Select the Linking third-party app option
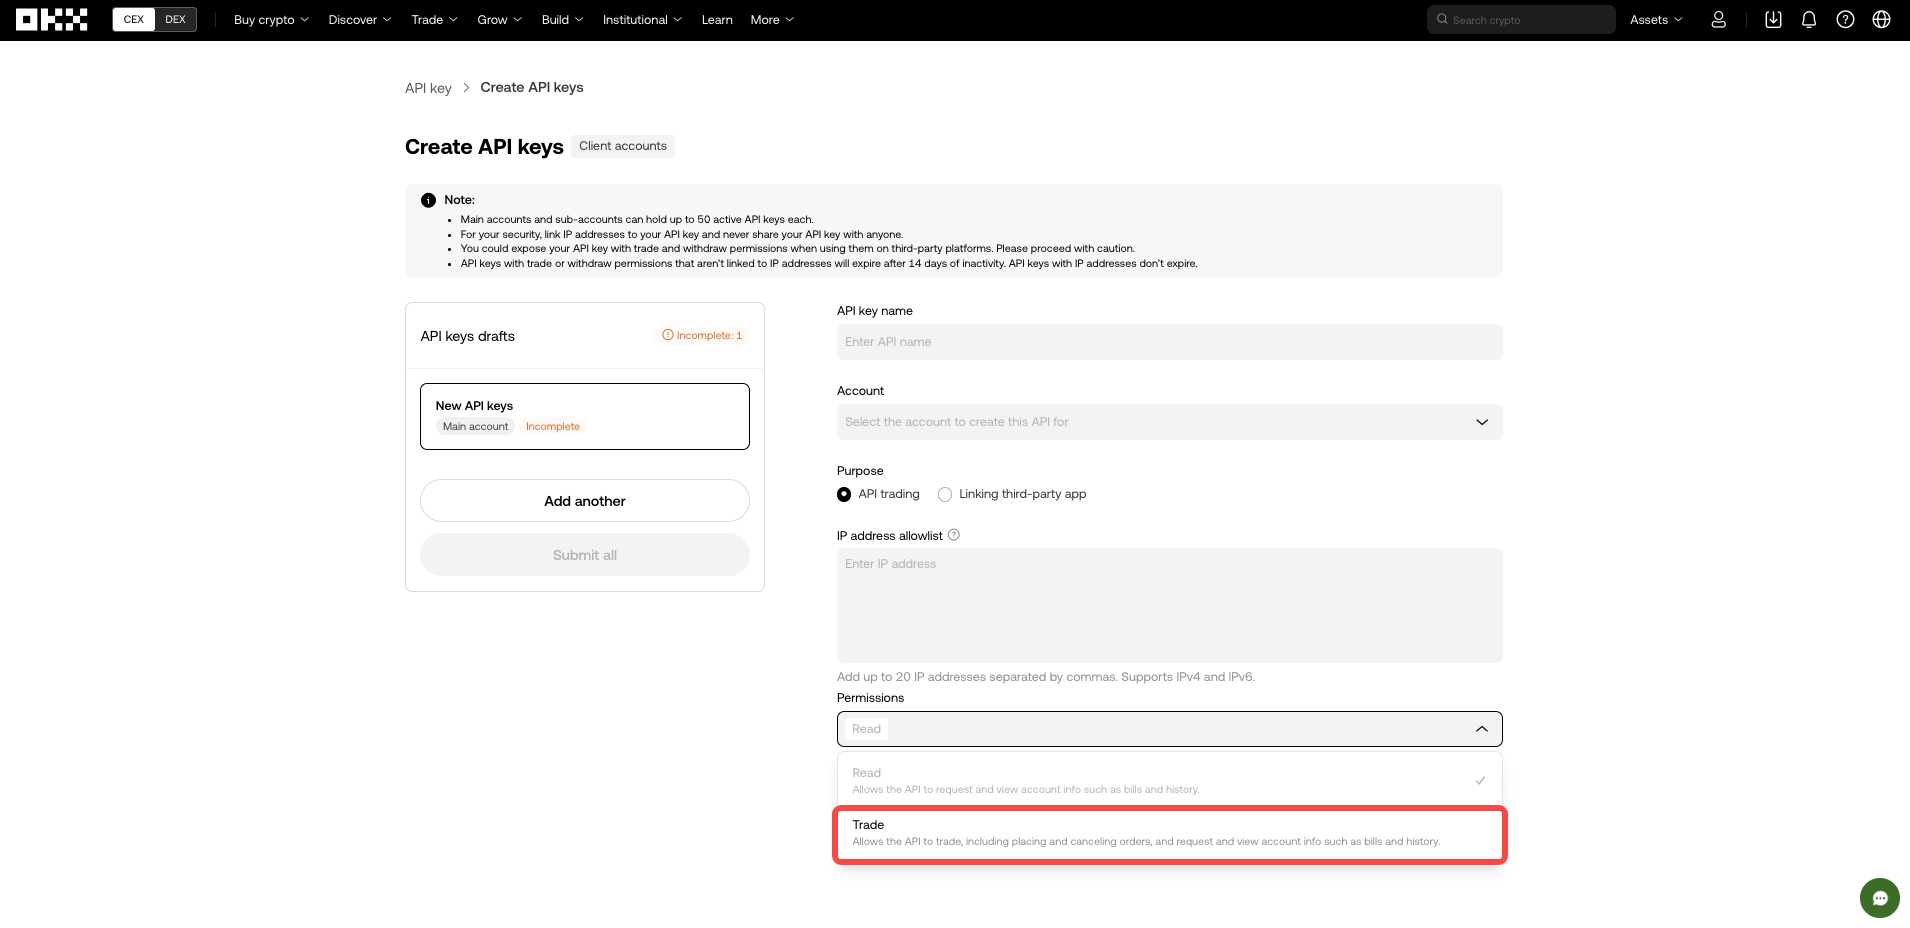Viewport: 1910px width, 928px height. coord(944,494)
